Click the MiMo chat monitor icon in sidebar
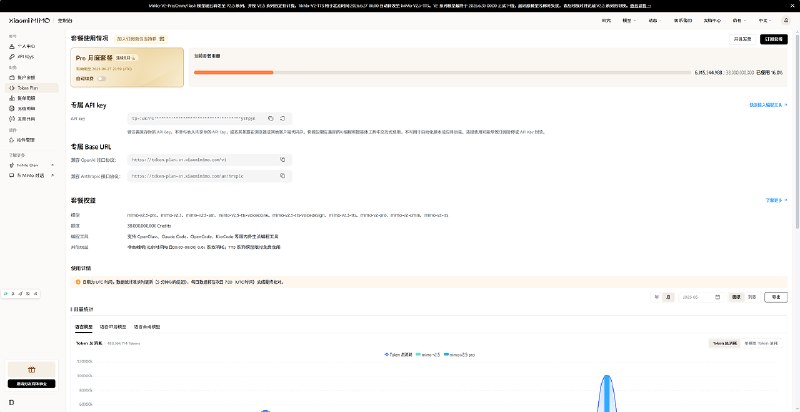800x412 pixels. click(x=12, y=175)
